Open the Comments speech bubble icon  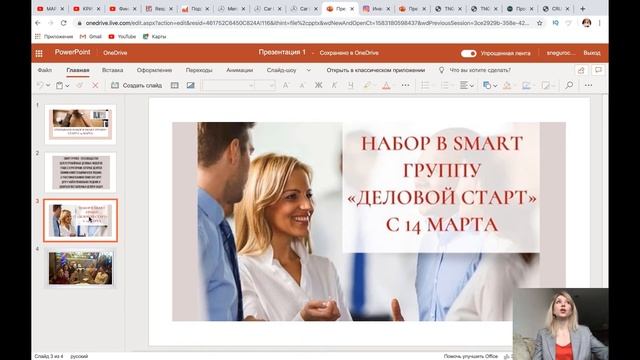tap(598, 70)
